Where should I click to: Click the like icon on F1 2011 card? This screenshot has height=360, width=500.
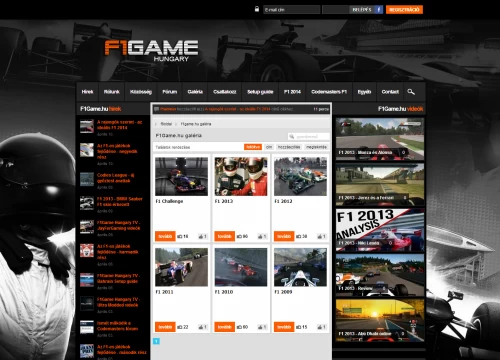[201, 327]
